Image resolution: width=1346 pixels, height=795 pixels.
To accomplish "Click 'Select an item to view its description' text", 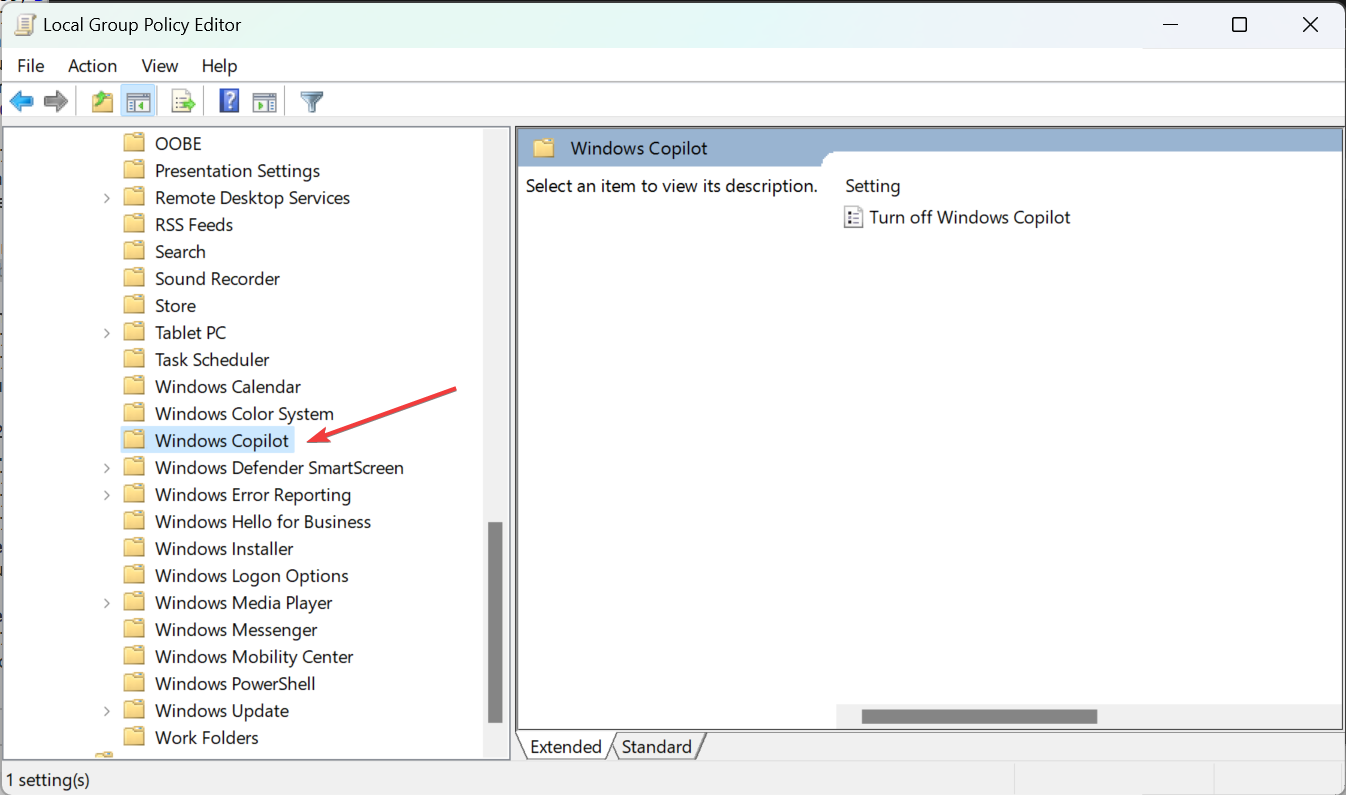I will point(672,186).
